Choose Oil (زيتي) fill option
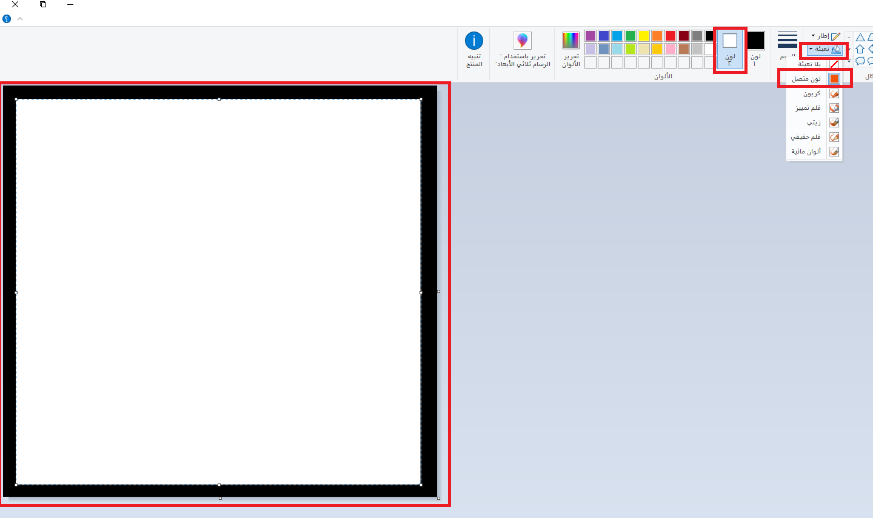The width and height of the screenshot is (873, 518). (x=814, y=123)
